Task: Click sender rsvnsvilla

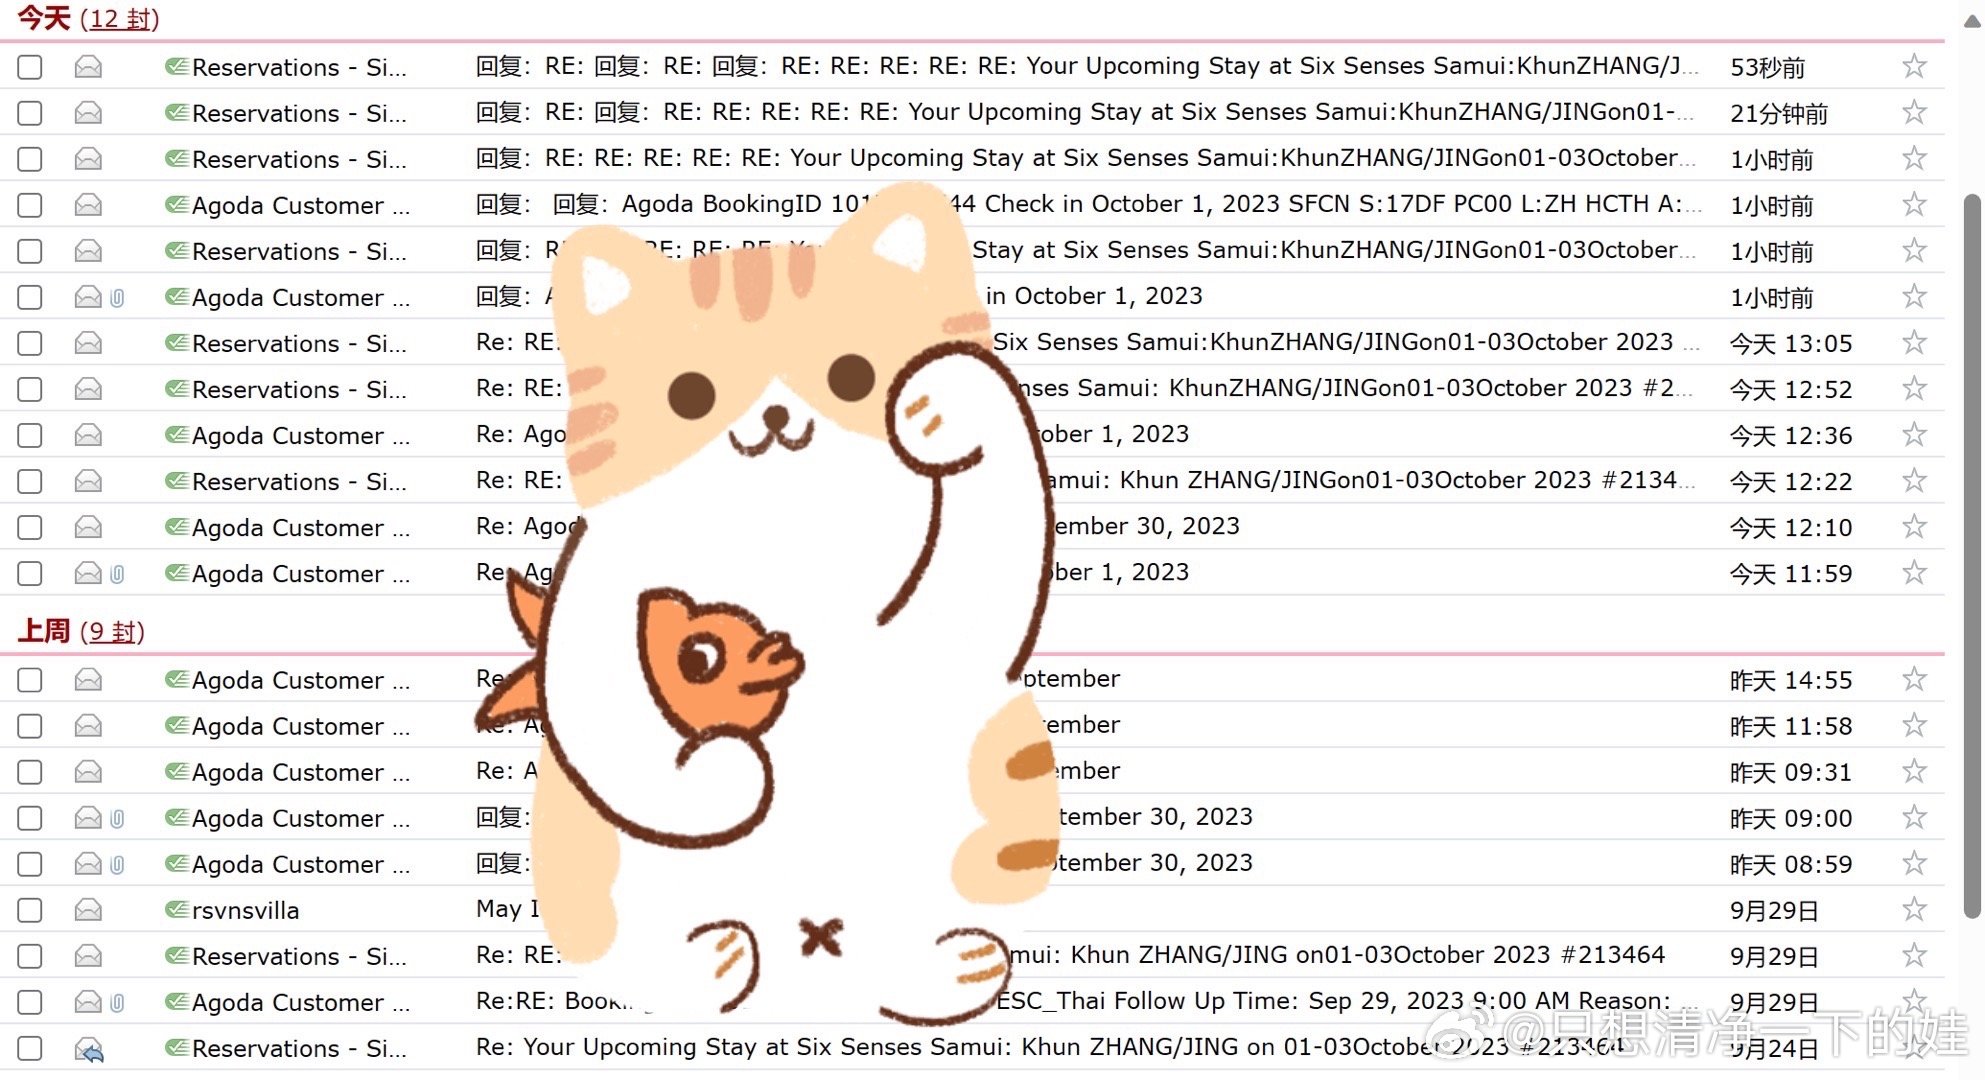Action: [246, 910]
